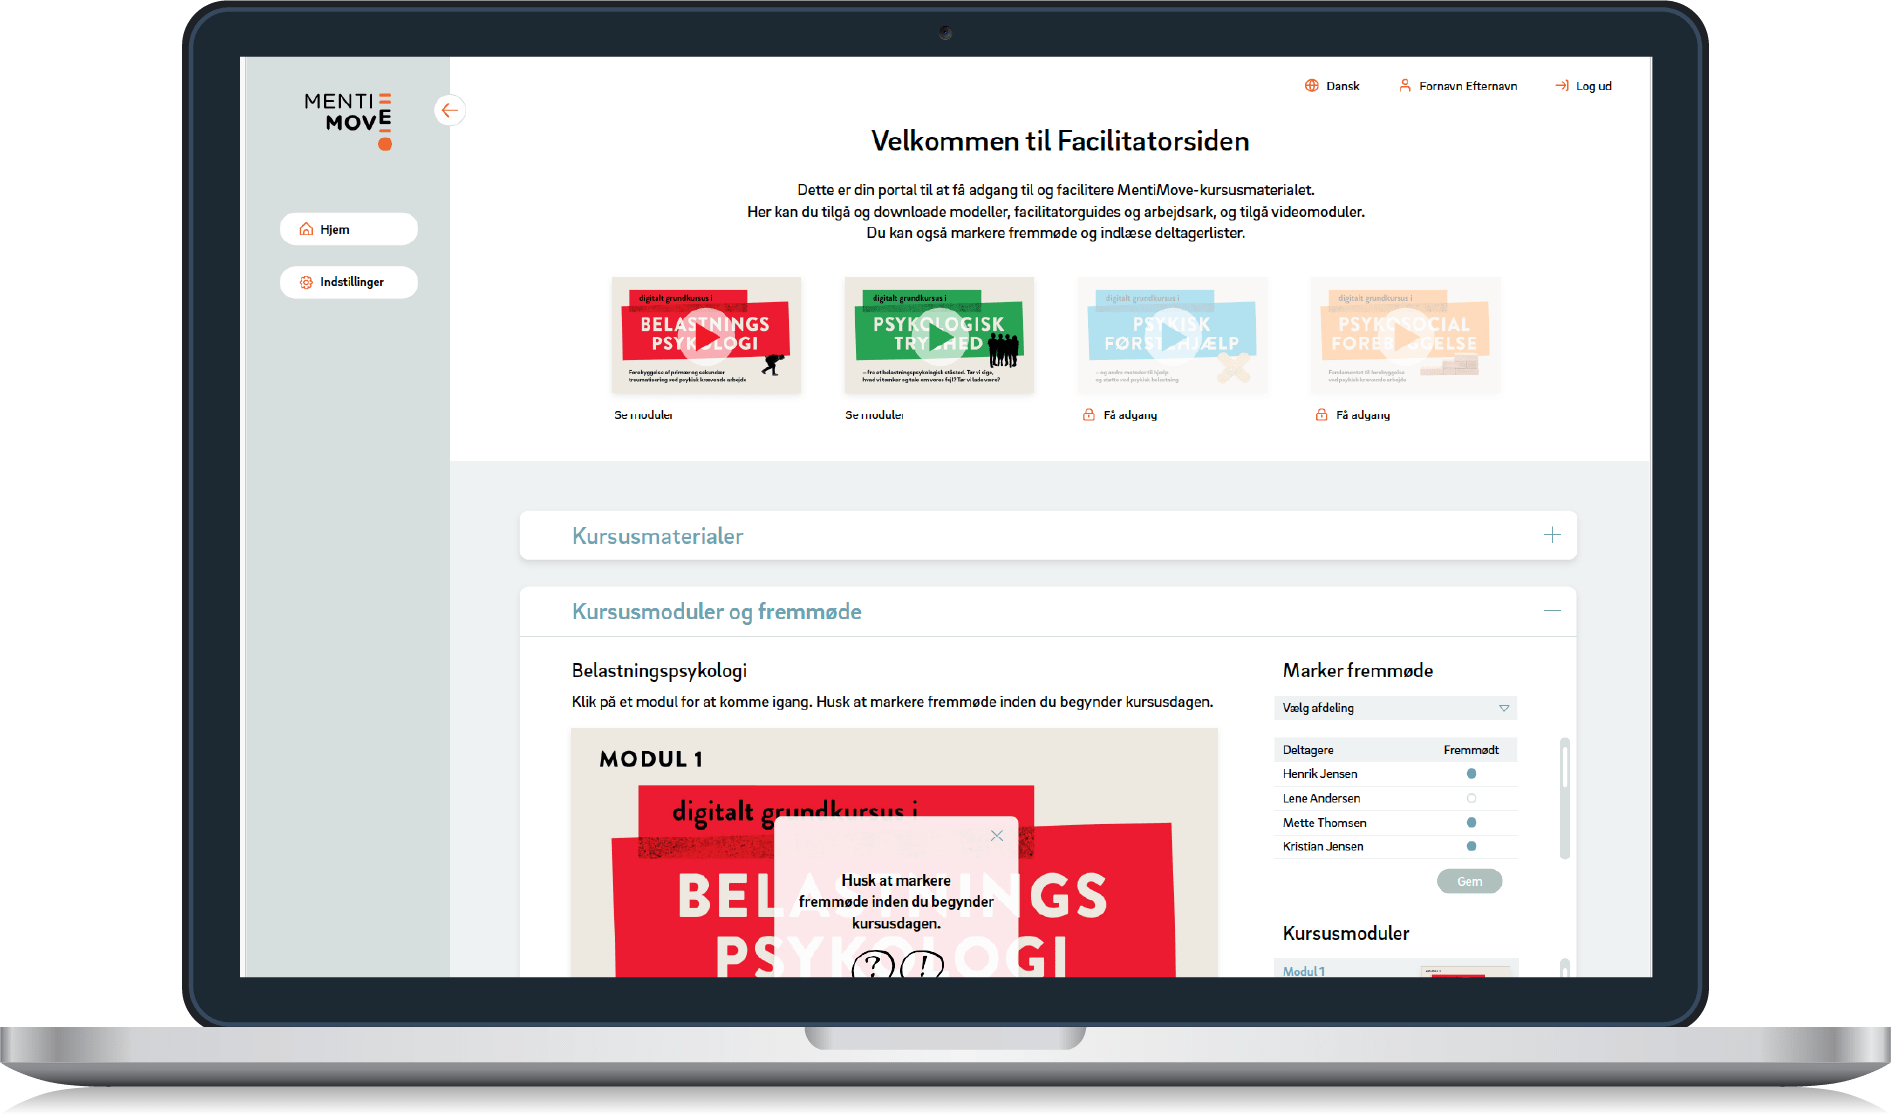Viewport: 1891px width, 1116px height.
Task: Click the Kursusmoduler heading on the right
Action: tap(1346, 933)
